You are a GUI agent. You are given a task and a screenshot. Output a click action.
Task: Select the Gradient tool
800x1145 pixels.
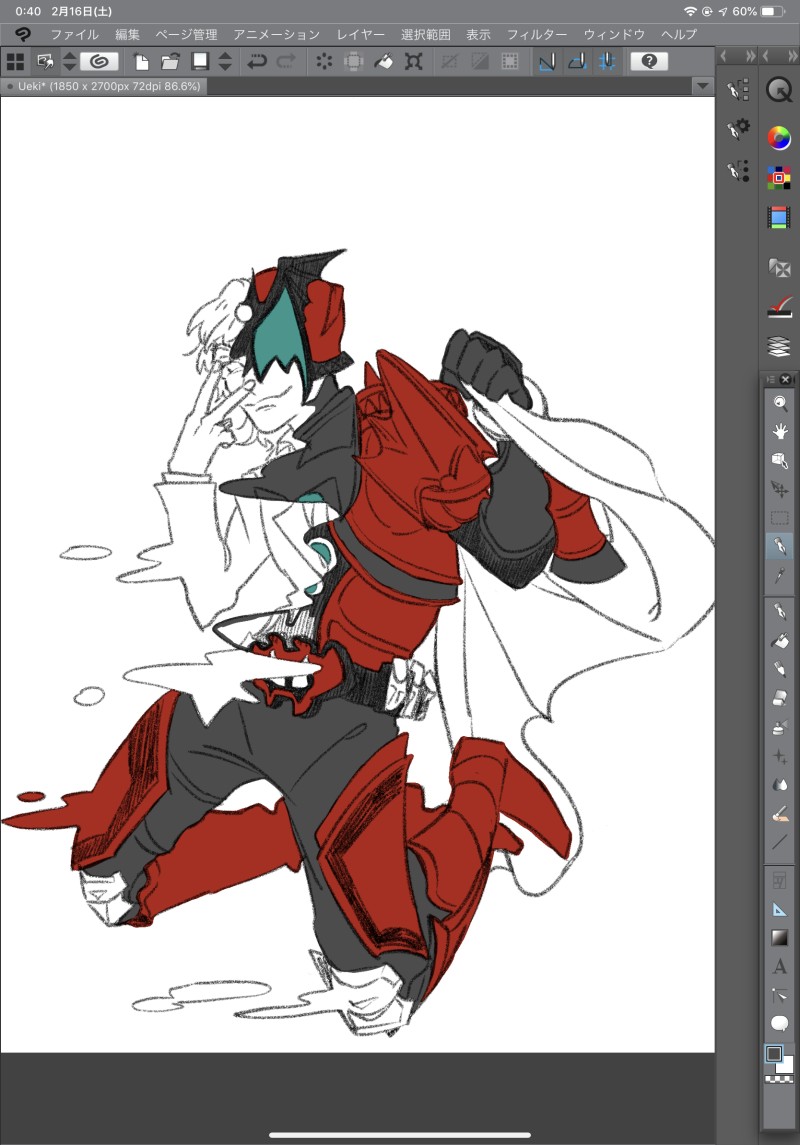pyautogui.click(x=780, y=938)
